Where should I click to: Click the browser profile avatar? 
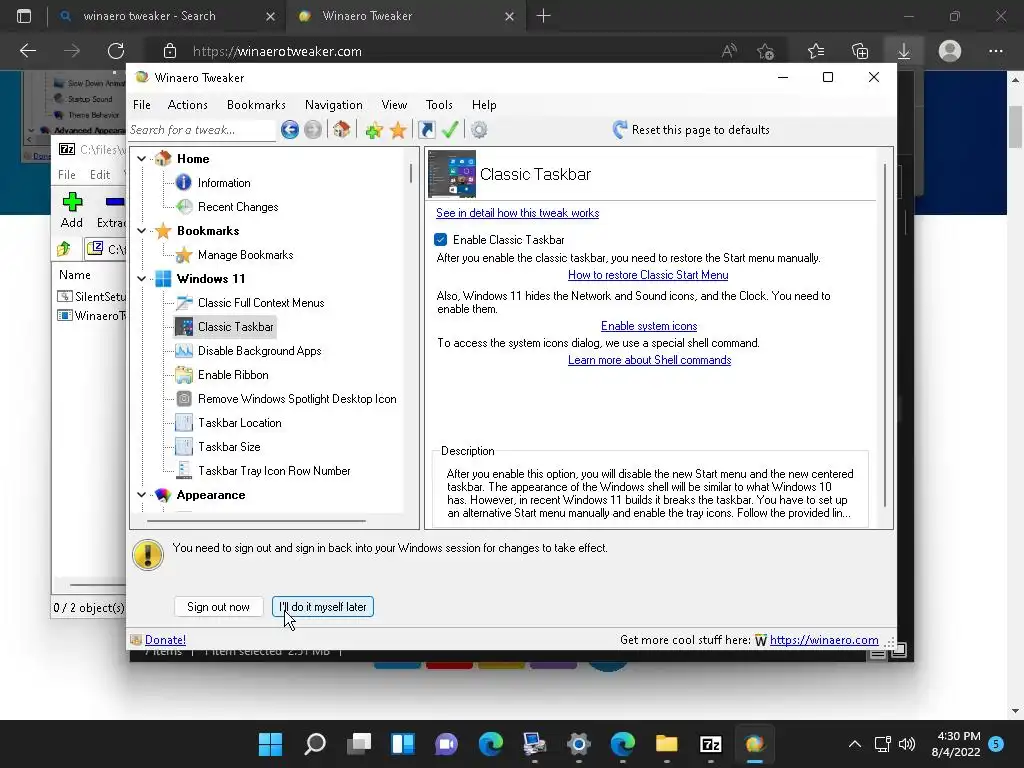tap(950, 51)
